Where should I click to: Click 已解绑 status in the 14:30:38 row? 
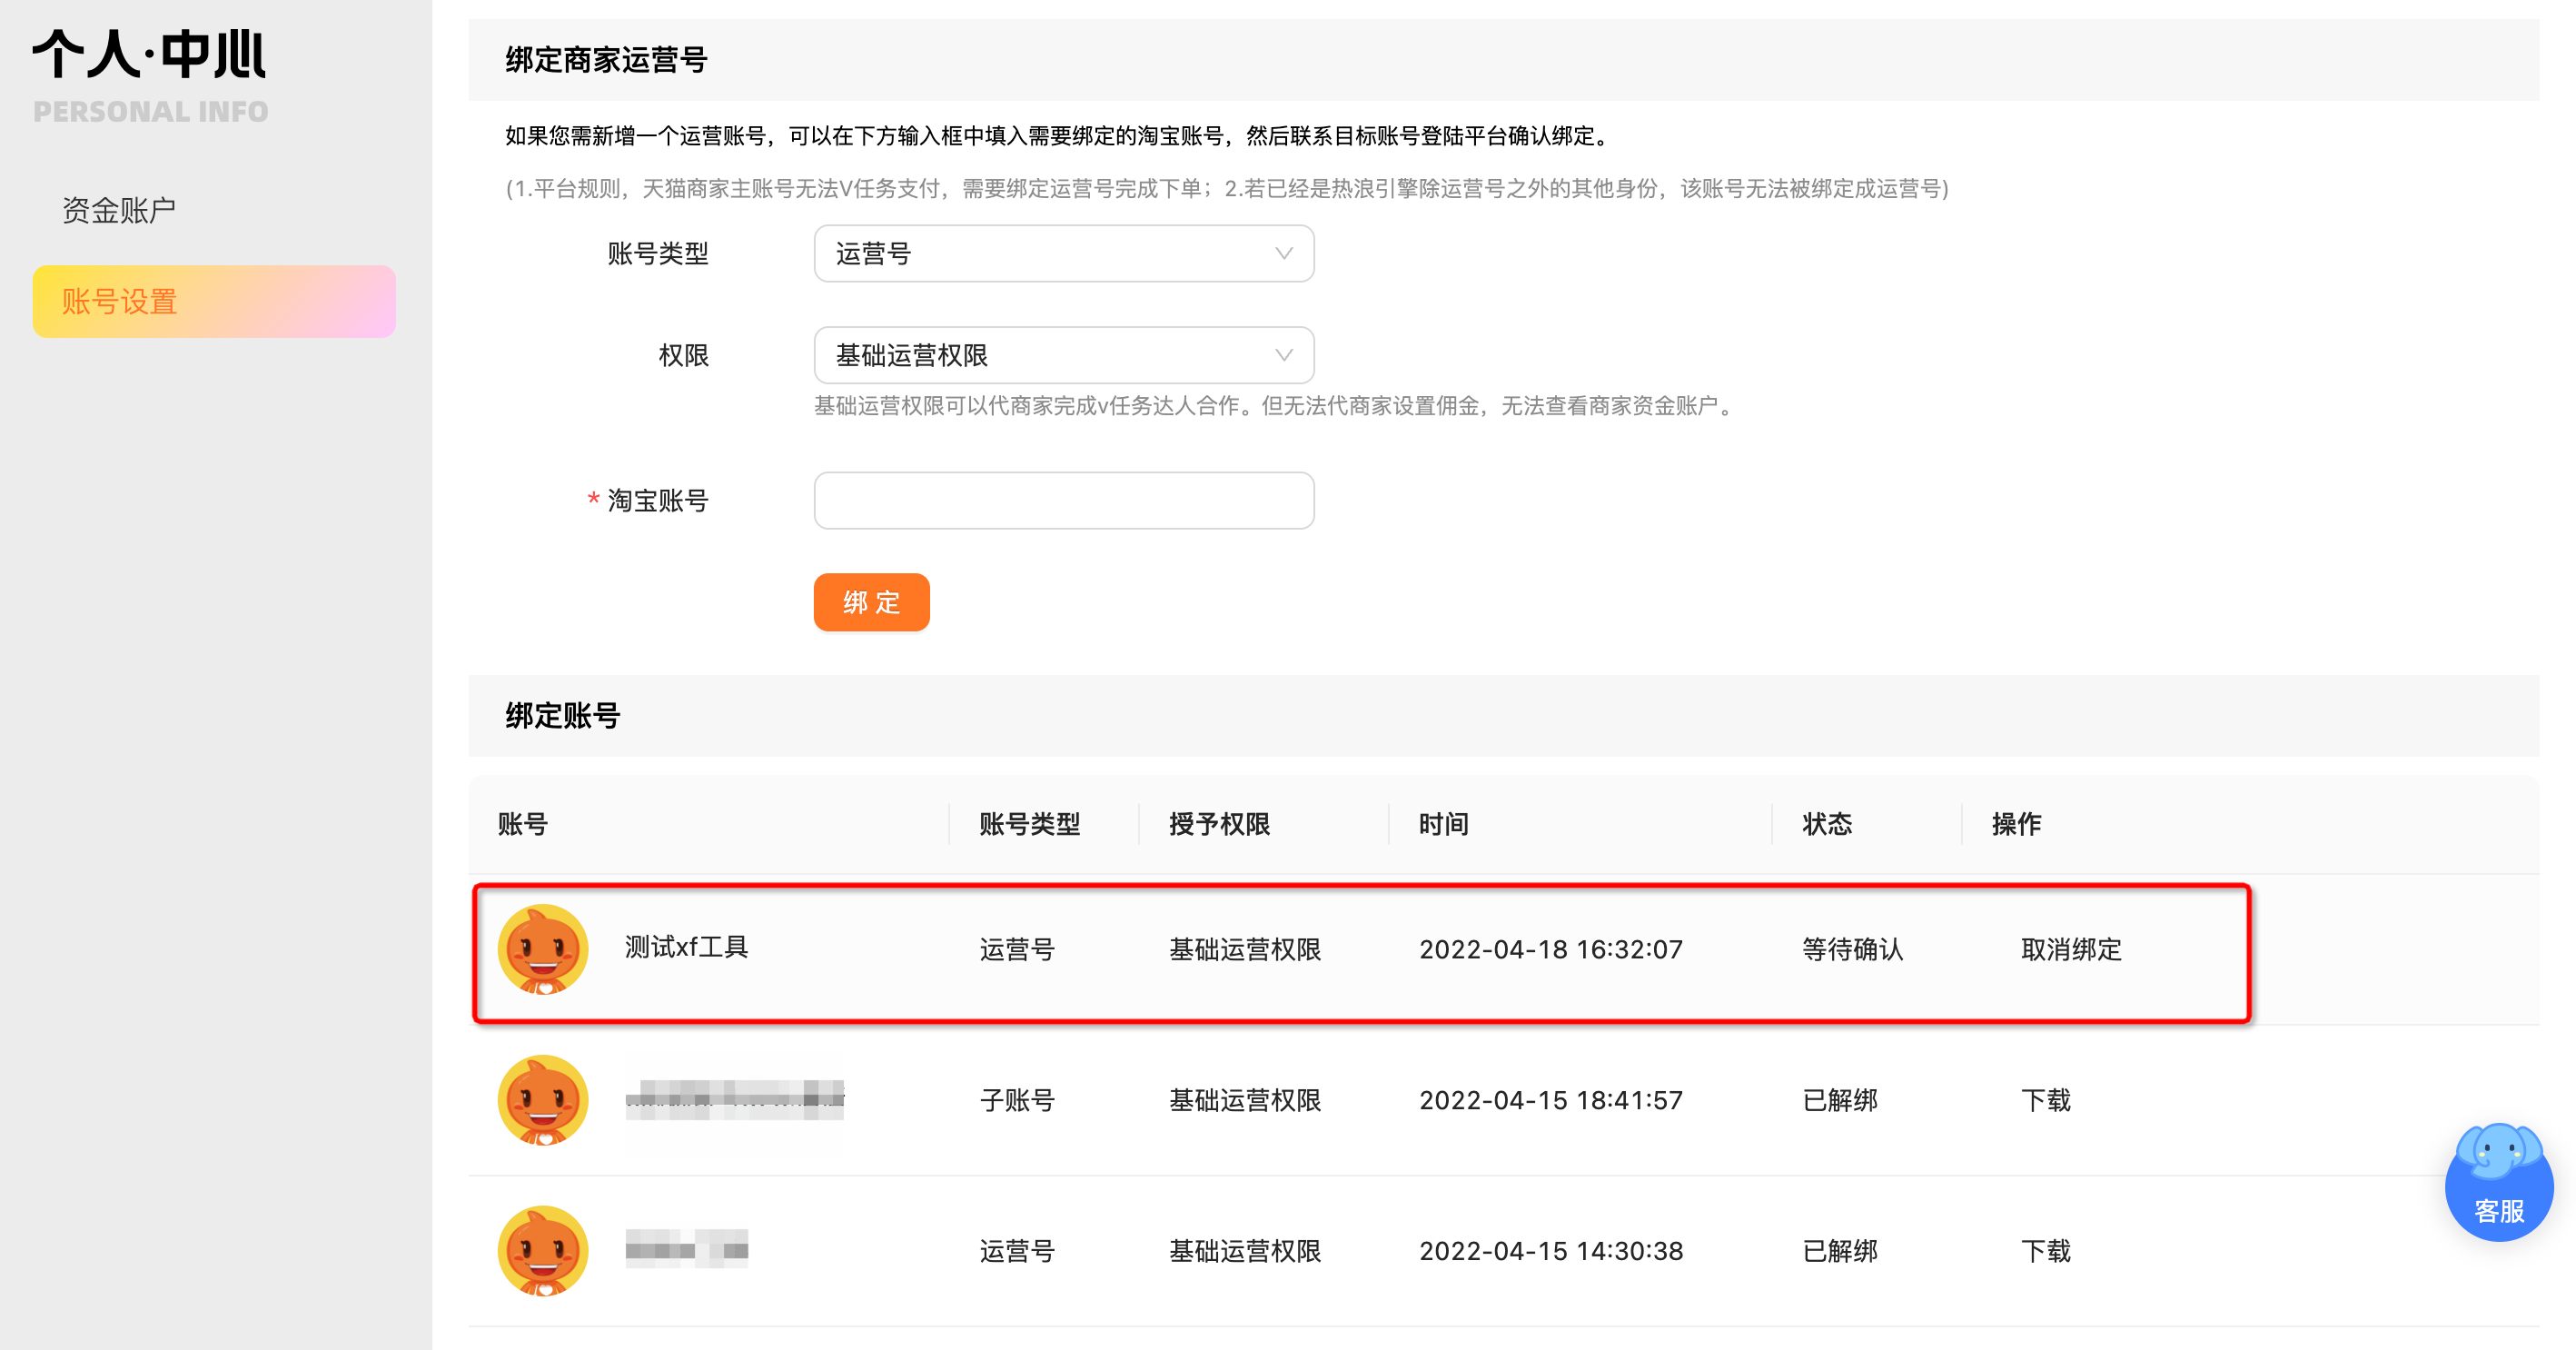1840,1251
